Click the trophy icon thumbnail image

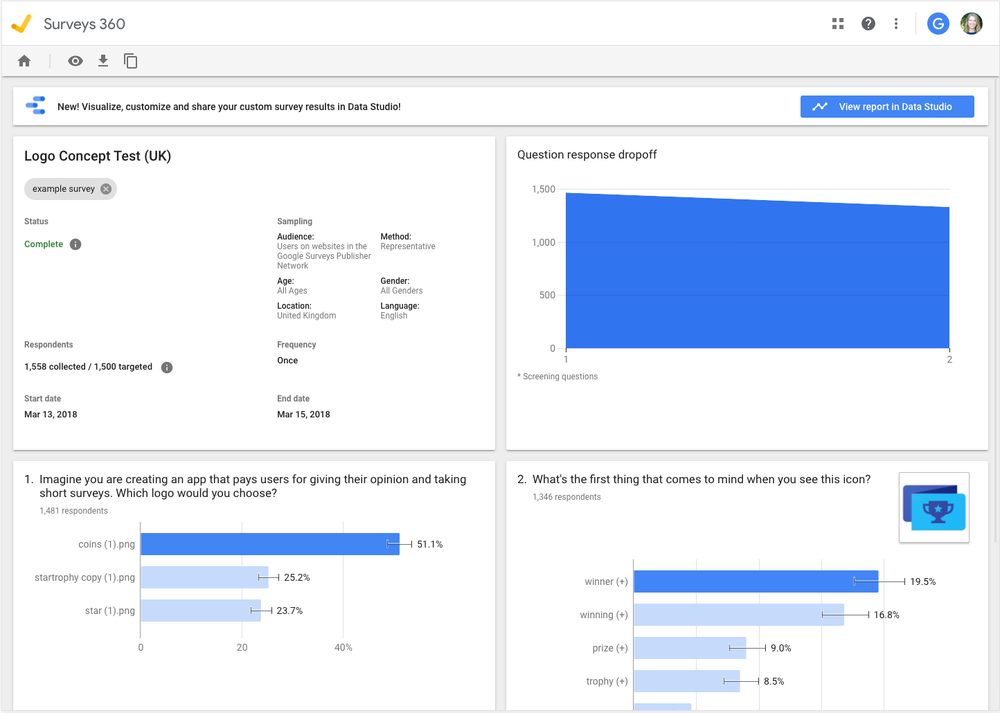click(x=934, y=508)
